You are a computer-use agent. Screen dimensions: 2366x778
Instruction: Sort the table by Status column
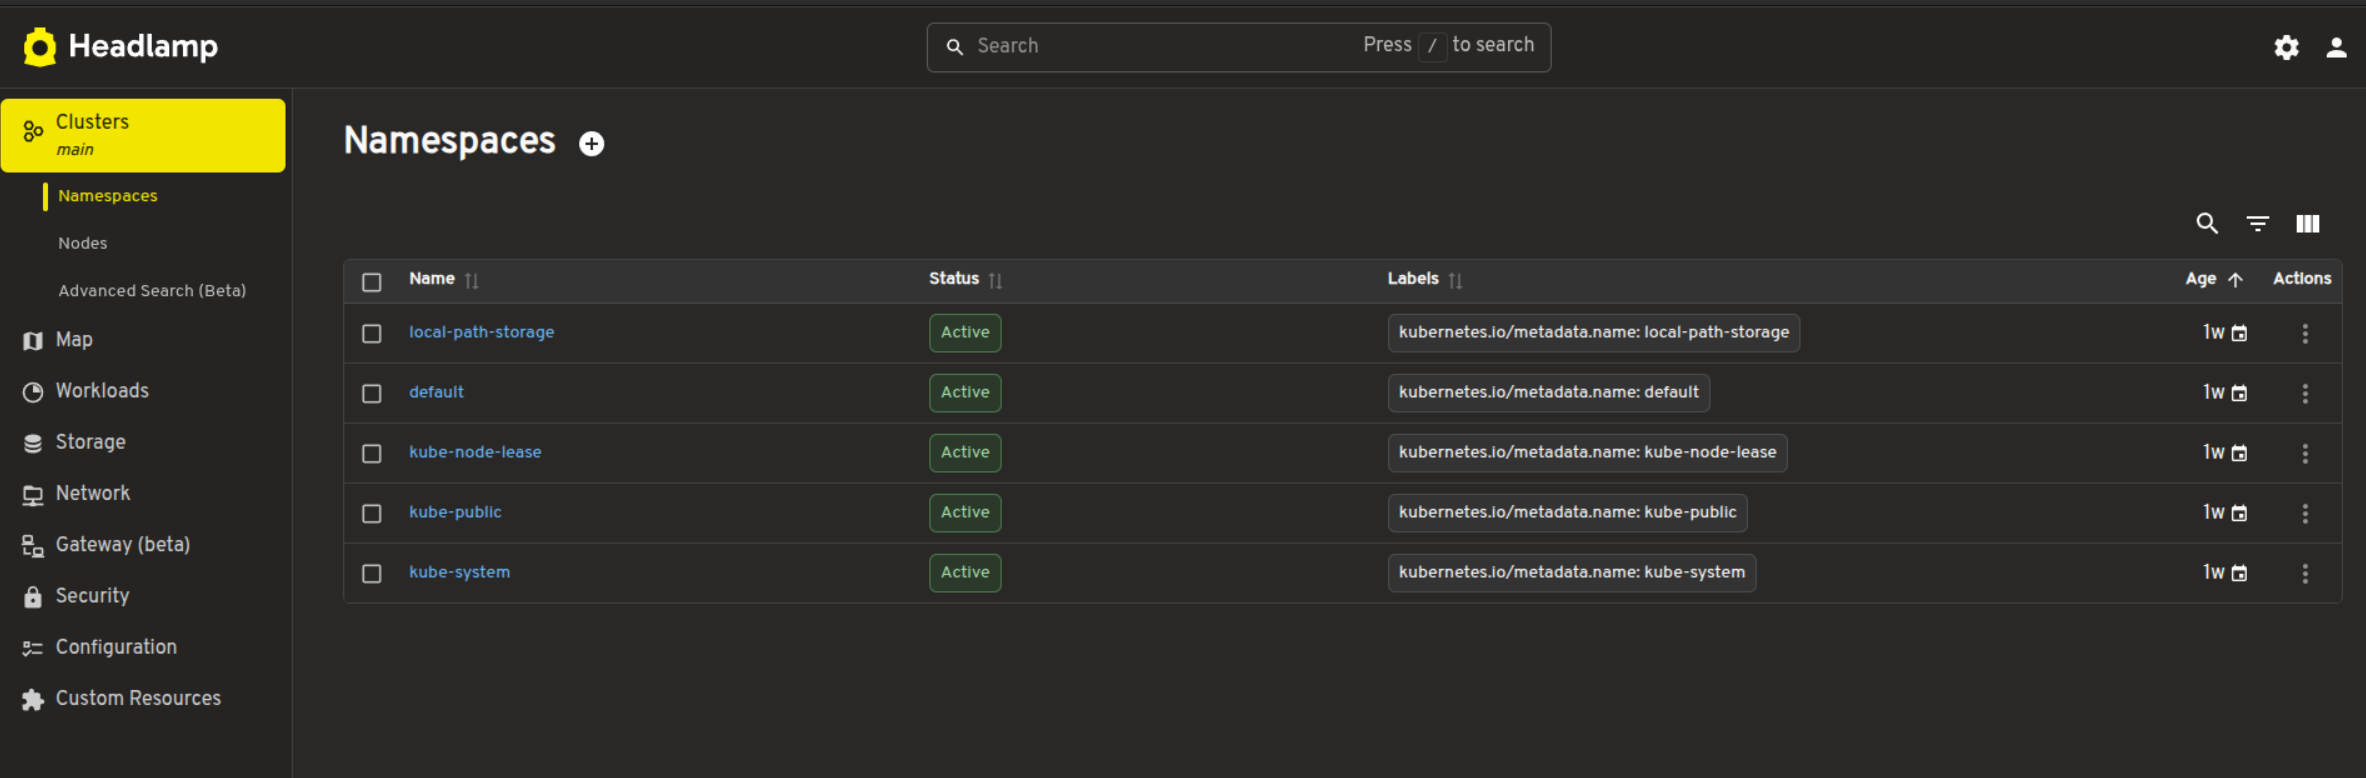tap(954, 279)
